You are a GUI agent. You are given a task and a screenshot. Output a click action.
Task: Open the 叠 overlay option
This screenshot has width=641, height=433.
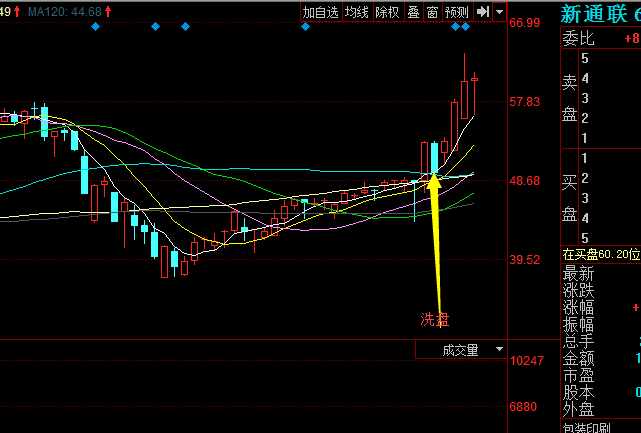pyautogui.click(x=413, y=12)
